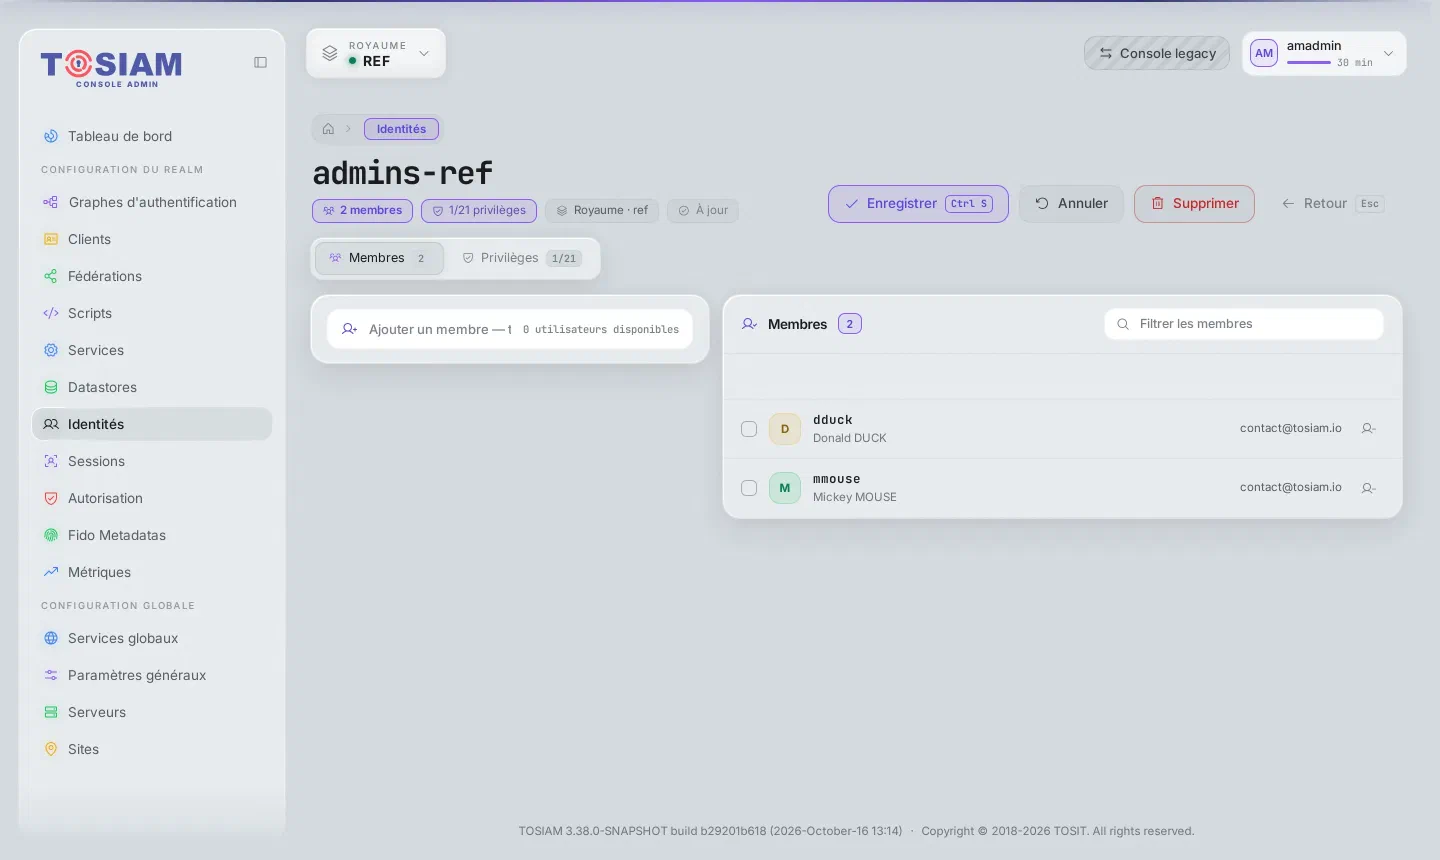Remove mmouse from the group members
Screen dimensions: 1440x860
[x=1368, y=488]
